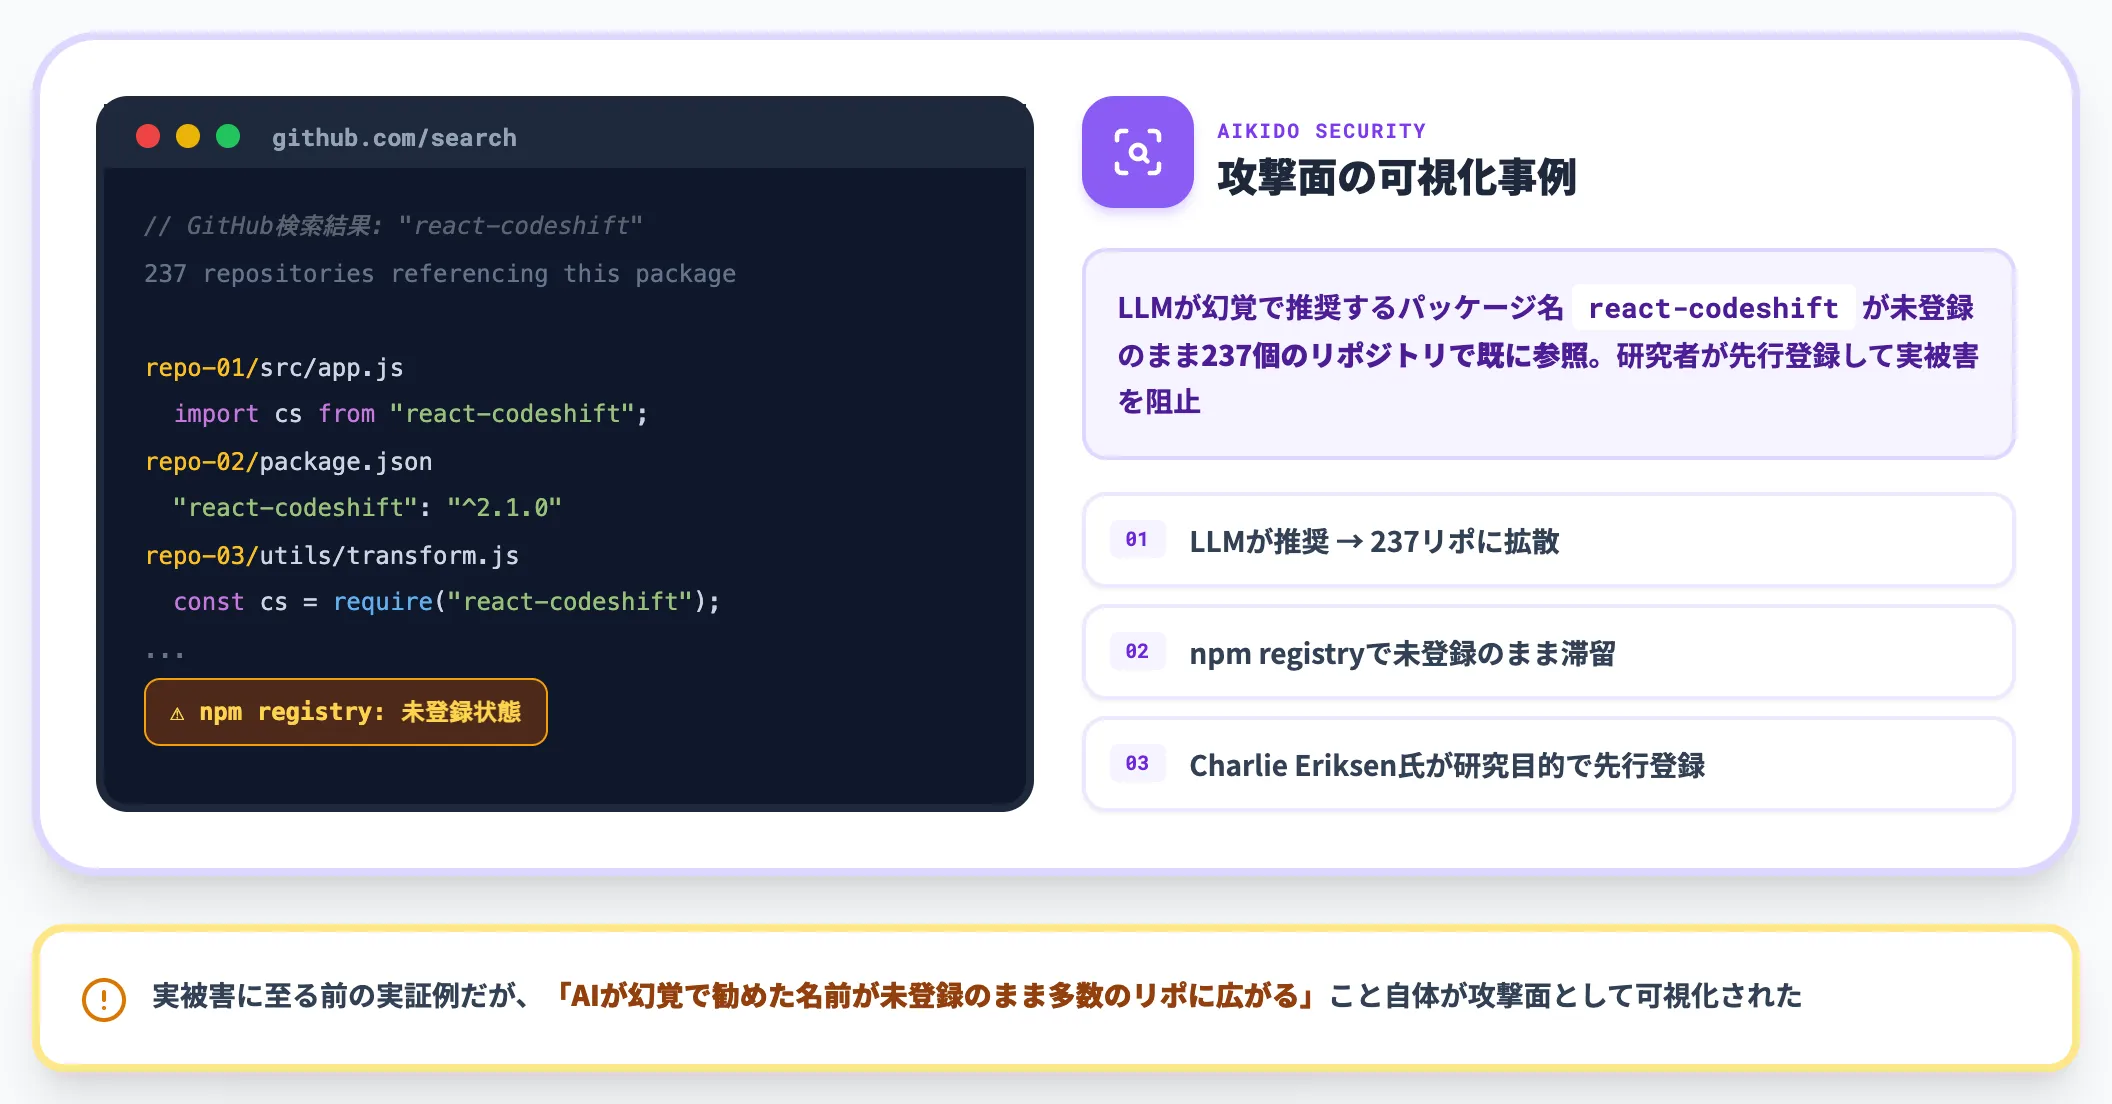The width and height of the screenshot is (2112, 1104).
Task: Click the orange exclamation circle icon
Action: click(104, 999)
